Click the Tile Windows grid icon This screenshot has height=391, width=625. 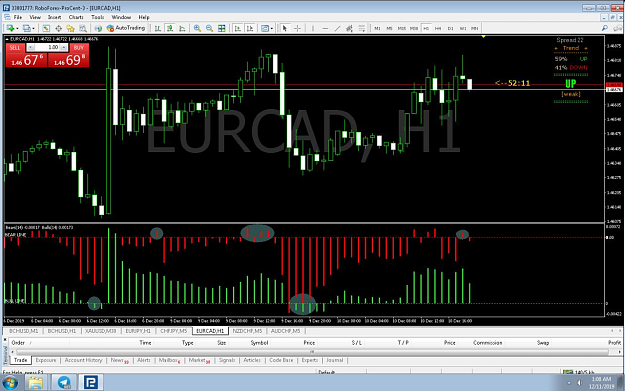222,28
